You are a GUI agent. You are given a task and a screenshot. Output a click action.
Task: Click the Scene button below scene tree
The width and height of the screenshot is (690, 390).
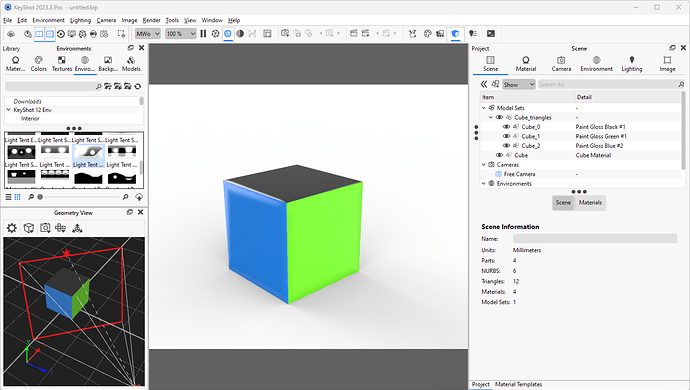click(563, 202)
